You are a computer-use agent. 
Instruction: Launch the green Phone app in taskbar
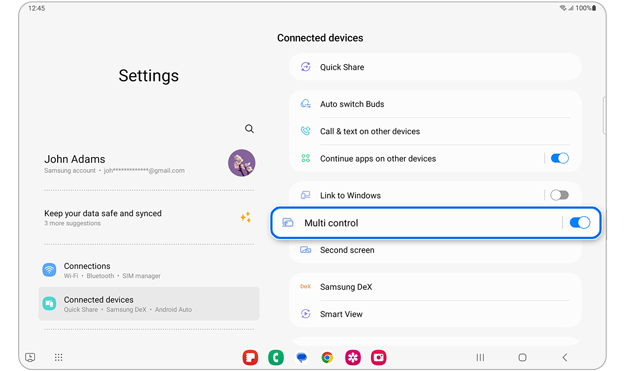[276, 357]
